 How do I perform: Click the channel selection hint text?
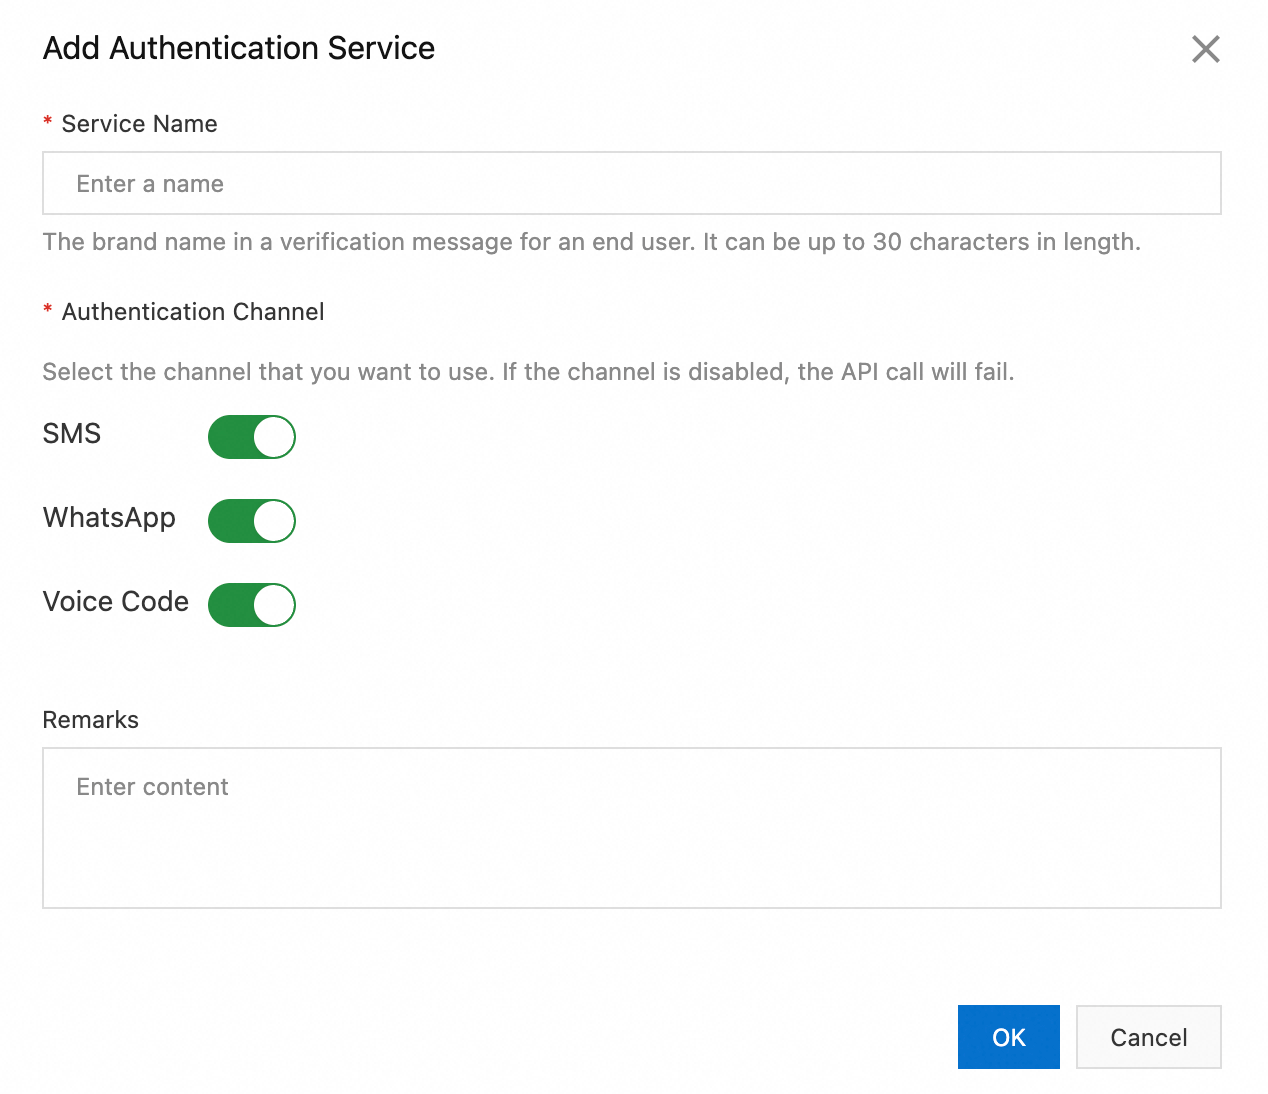[528, 372]
